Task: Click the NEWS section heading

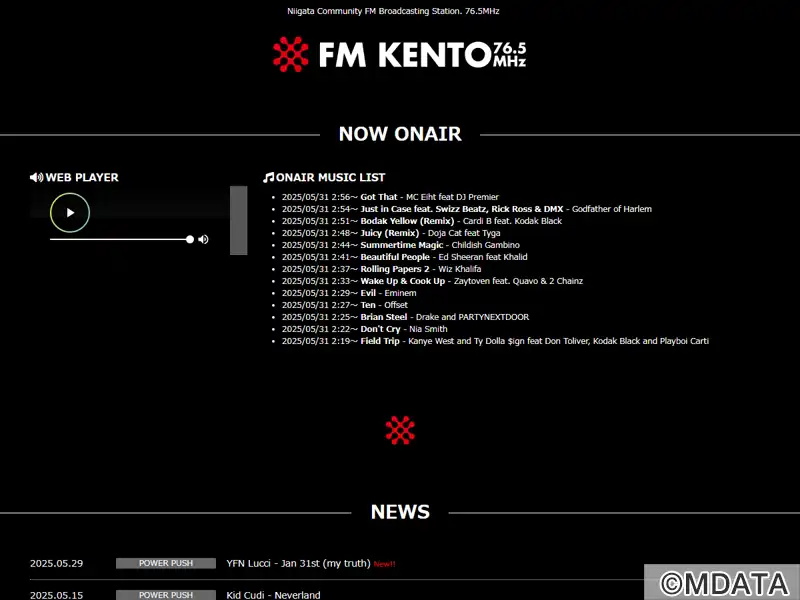Action: [x=400, y=512]
